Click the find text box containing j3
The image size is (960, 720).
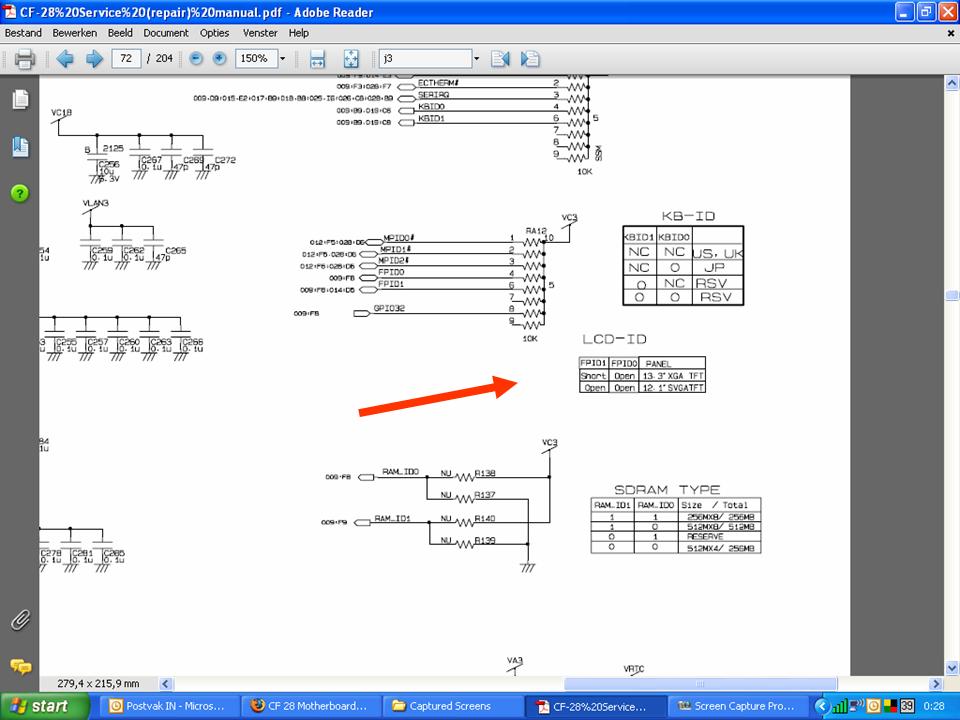point(426,59)
